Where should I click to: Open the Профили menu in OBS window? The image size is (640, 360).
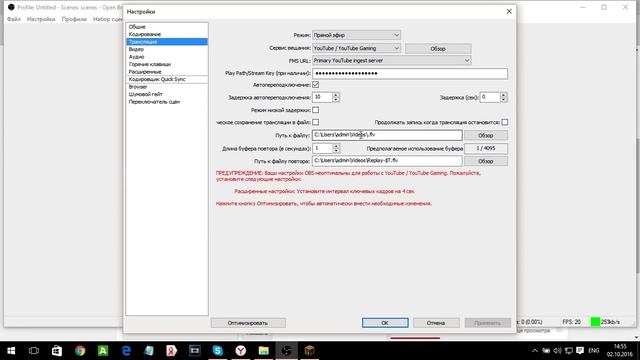74,19
